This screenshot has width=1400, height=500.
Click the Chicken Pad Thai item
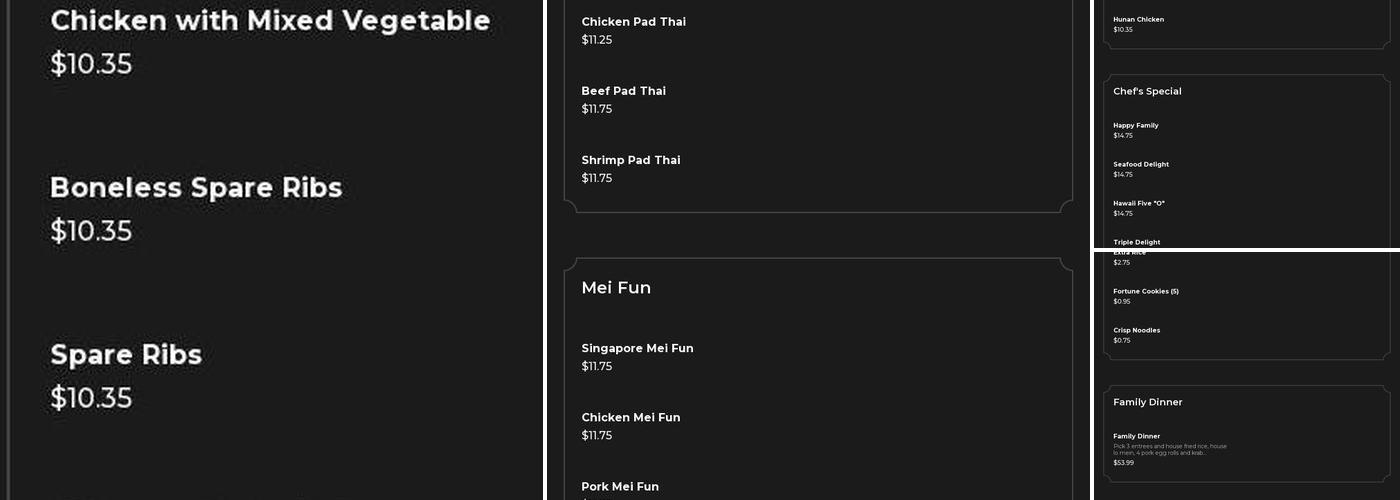point(633,22)
